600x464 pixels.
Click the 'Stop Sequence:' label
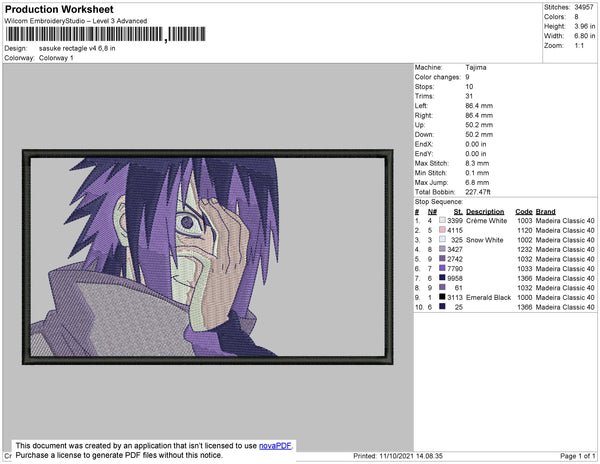click(439, 202)
